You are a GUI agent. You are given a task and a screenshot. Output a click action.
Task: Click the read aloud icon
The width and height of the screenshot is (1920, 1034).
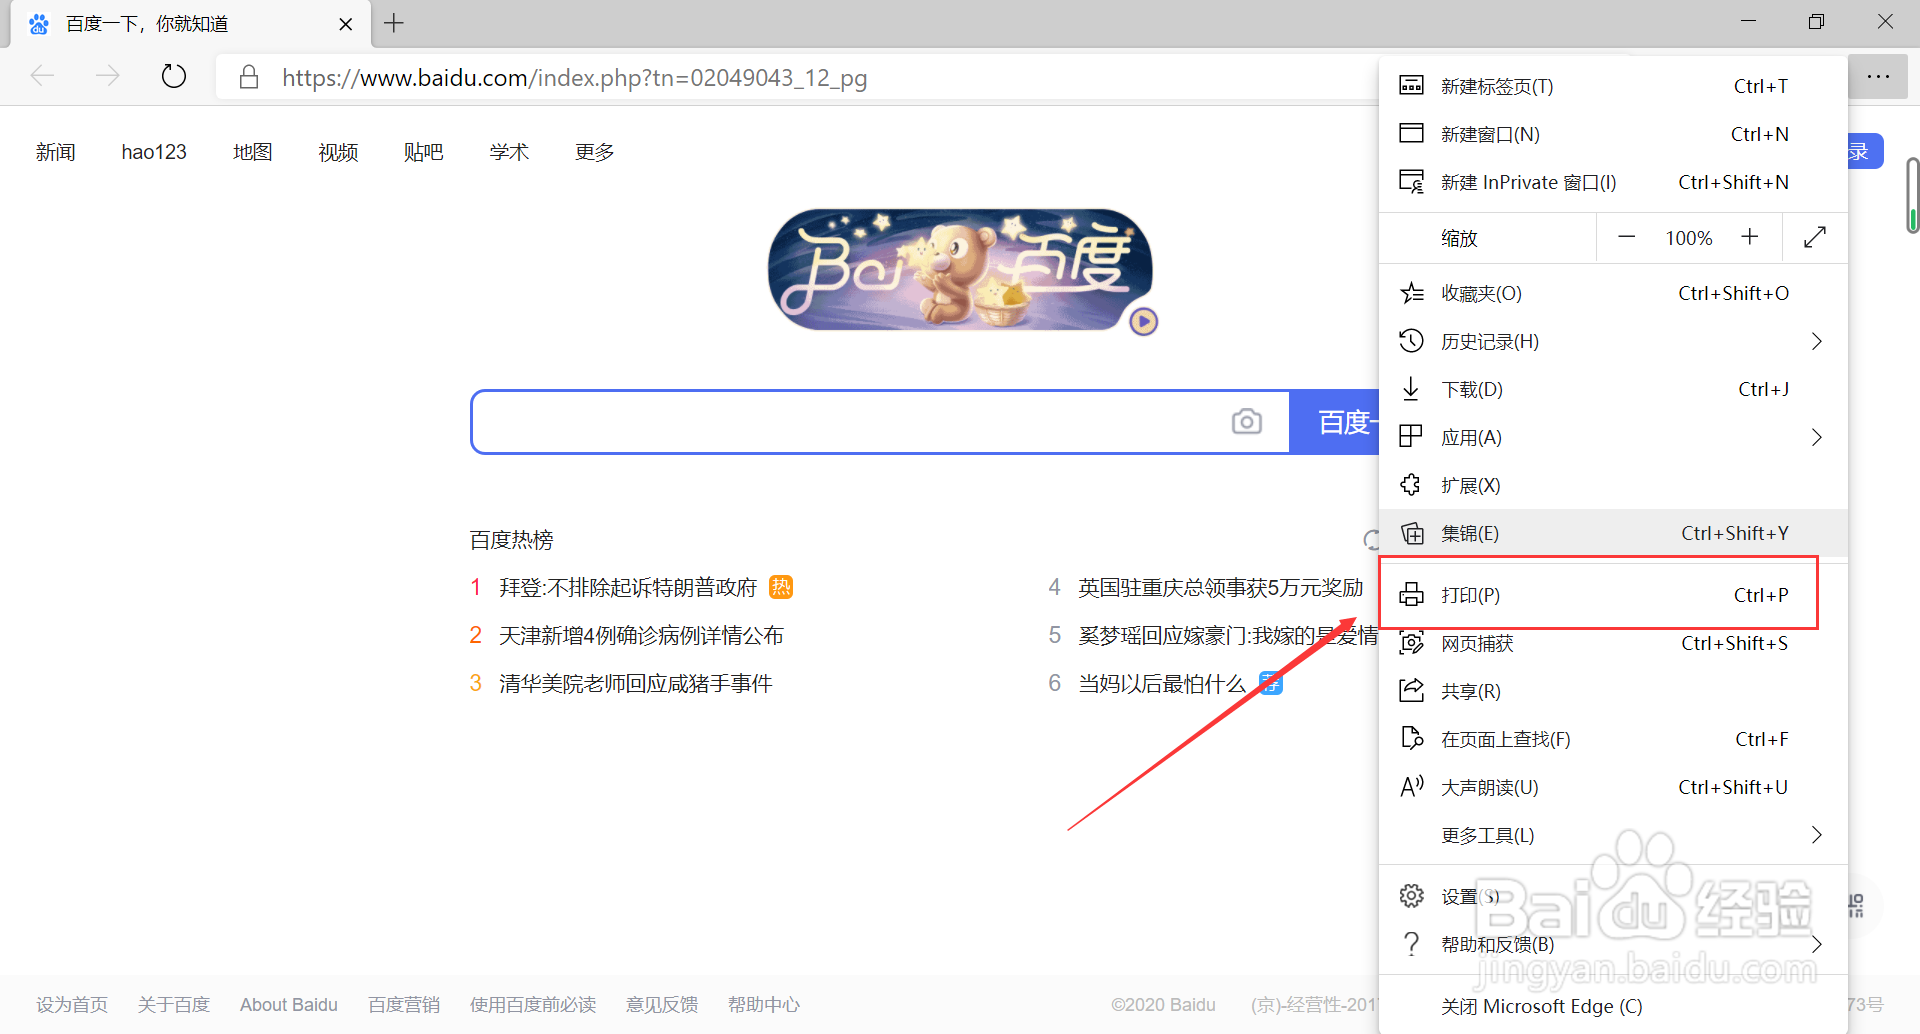[1411, 787]
